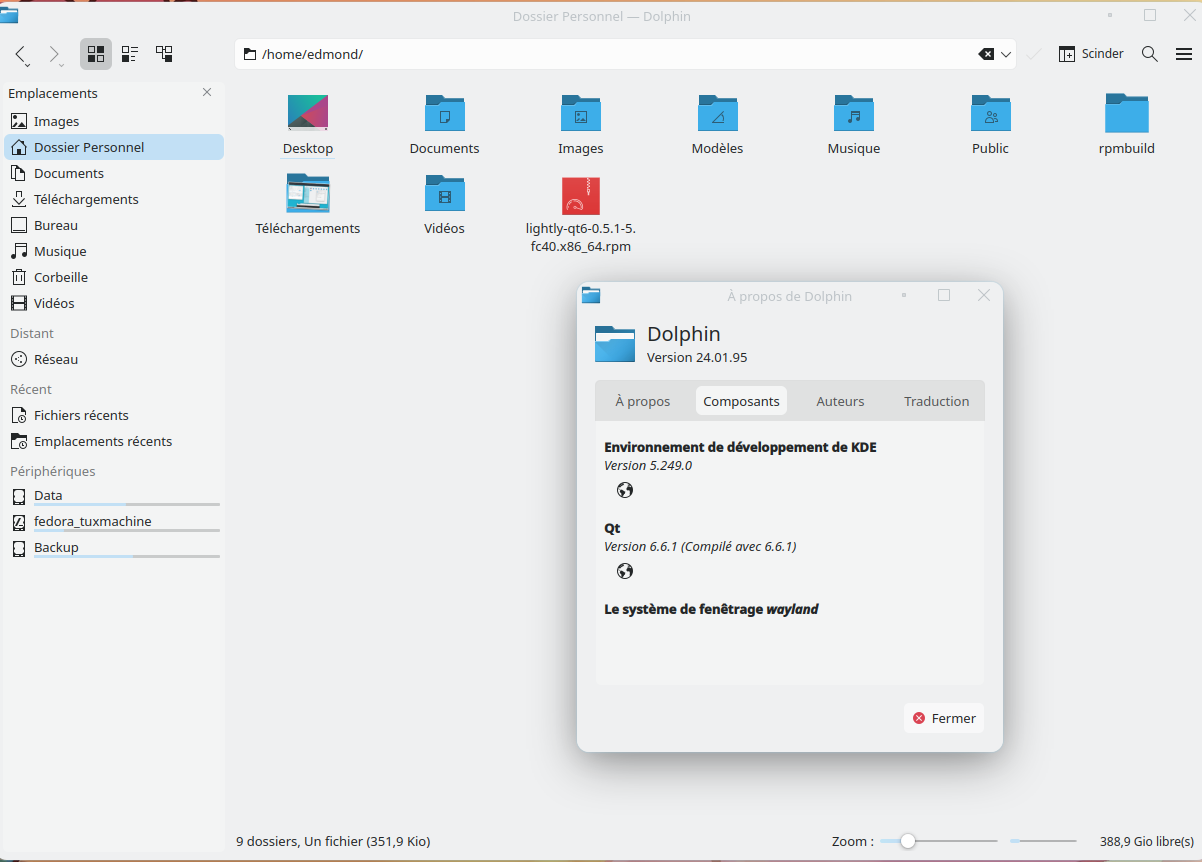Open the hamburger menu
1202x862 pixels.
pyautogui.click(x=1183, y=54)
